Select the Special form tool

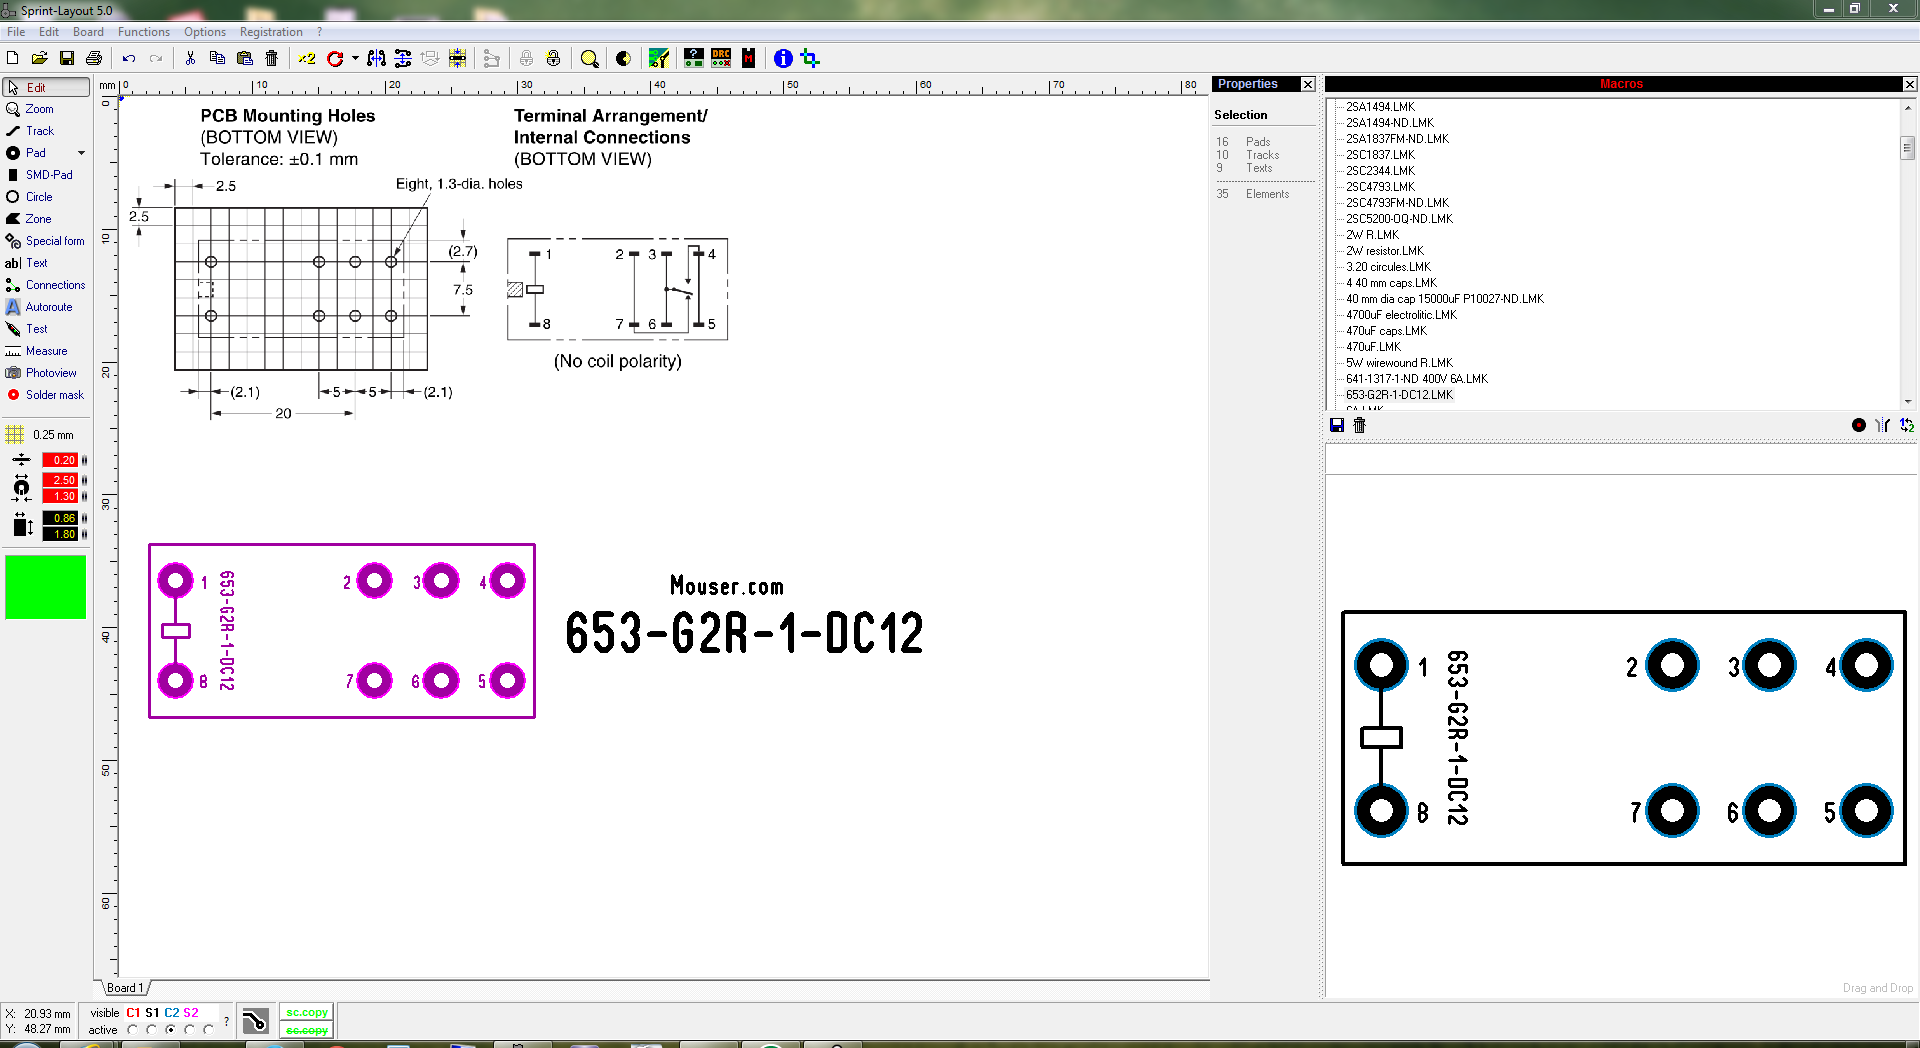click(46, 241)
